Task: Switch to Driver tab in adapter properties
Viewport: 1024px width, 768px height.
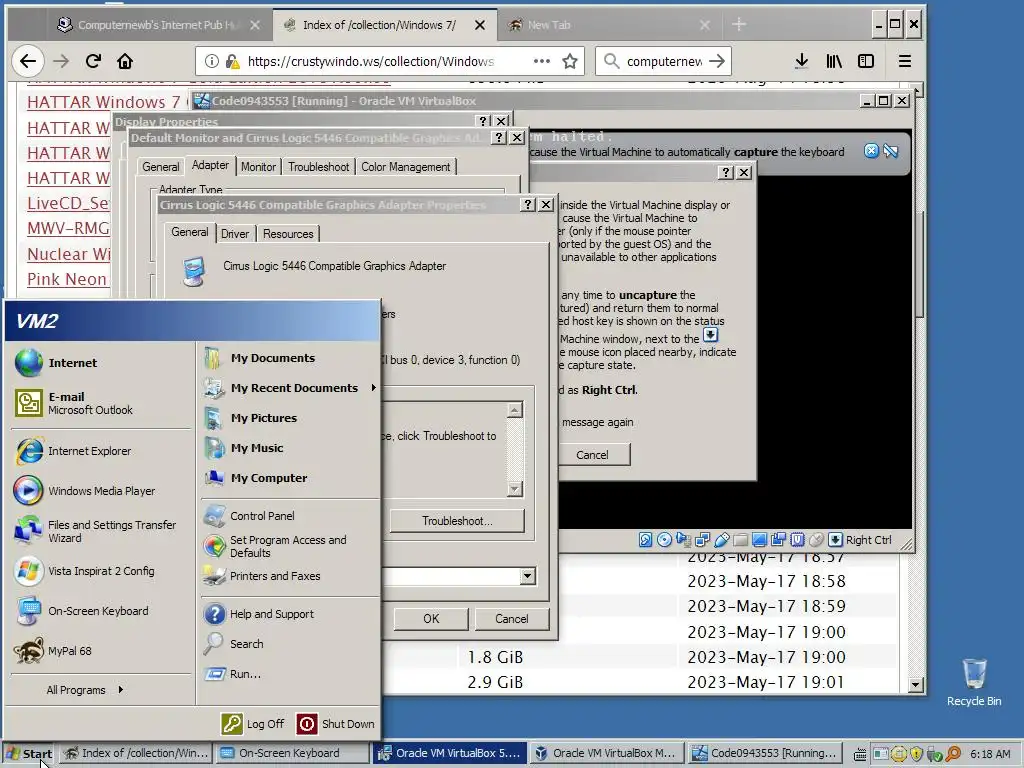Action: [235, 234]
